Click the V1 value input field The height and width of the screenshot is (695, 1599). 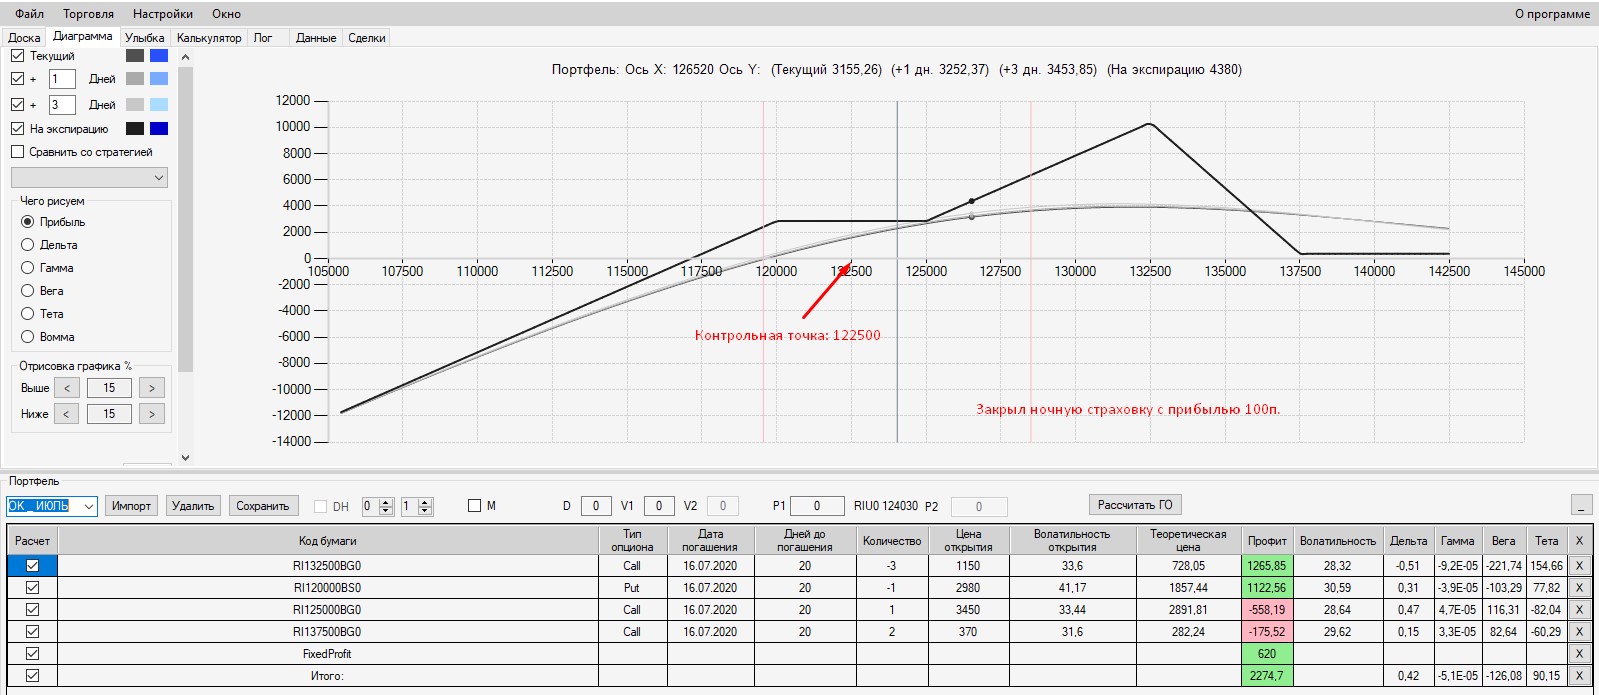point(659,506)
